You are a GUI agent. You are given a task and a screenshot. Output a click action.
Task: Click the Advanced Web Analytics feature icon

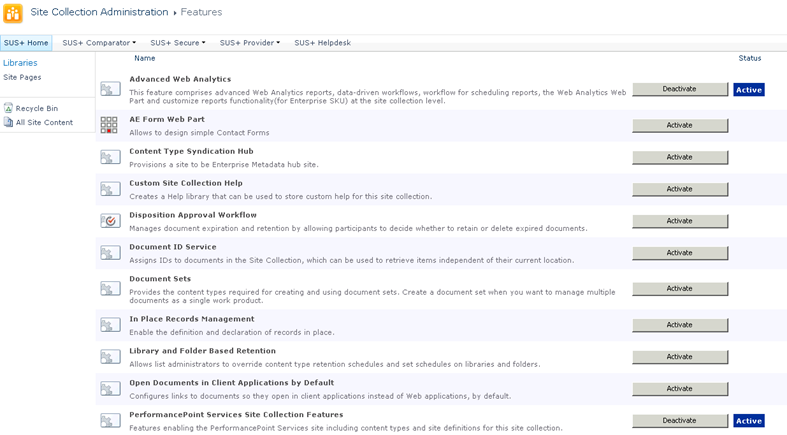point(110,89)
